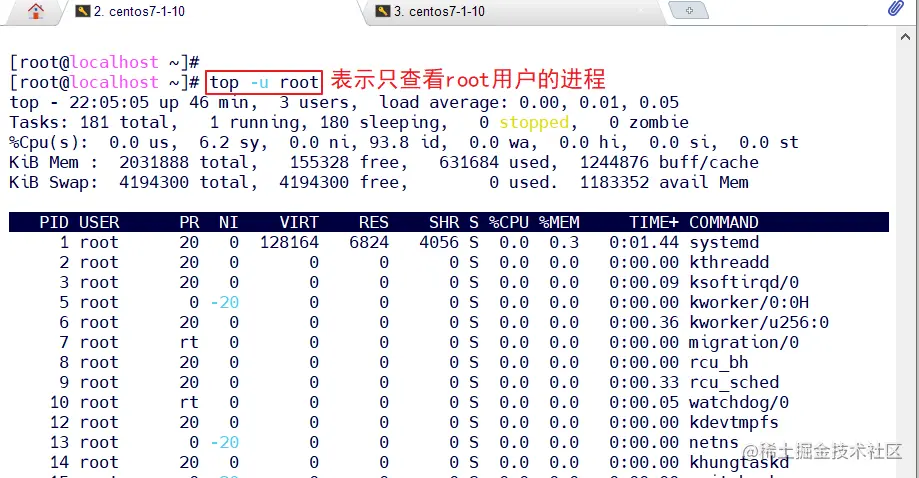Select the VIRT column header
The height and width of the screenshot is (478, 919).
[x=299, y=222]
